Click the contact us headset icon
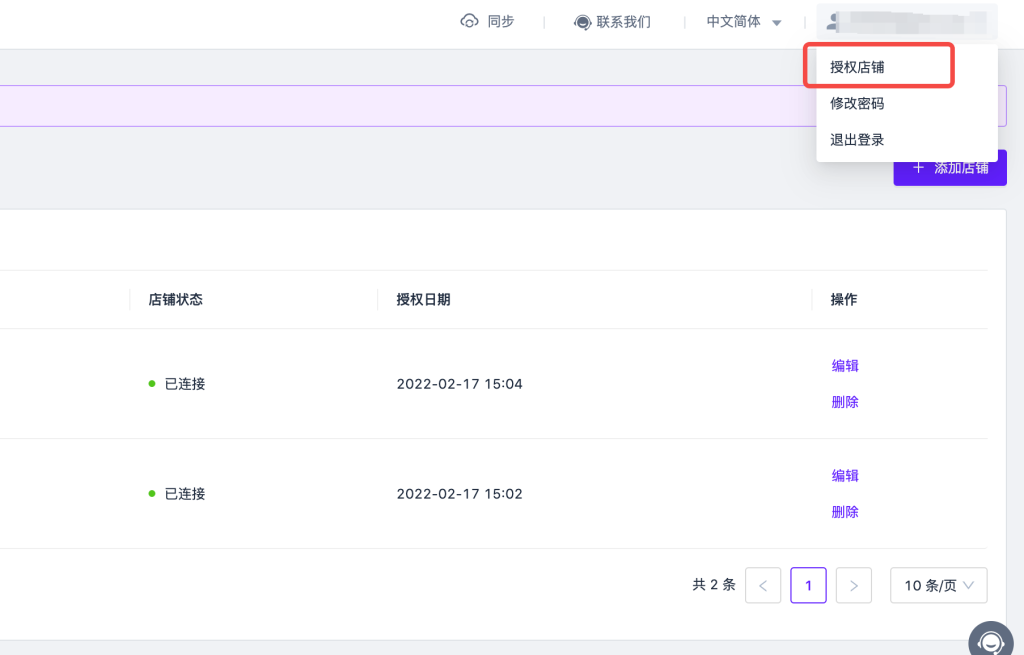Screen dimensions: 1024x655 [582, 22]
